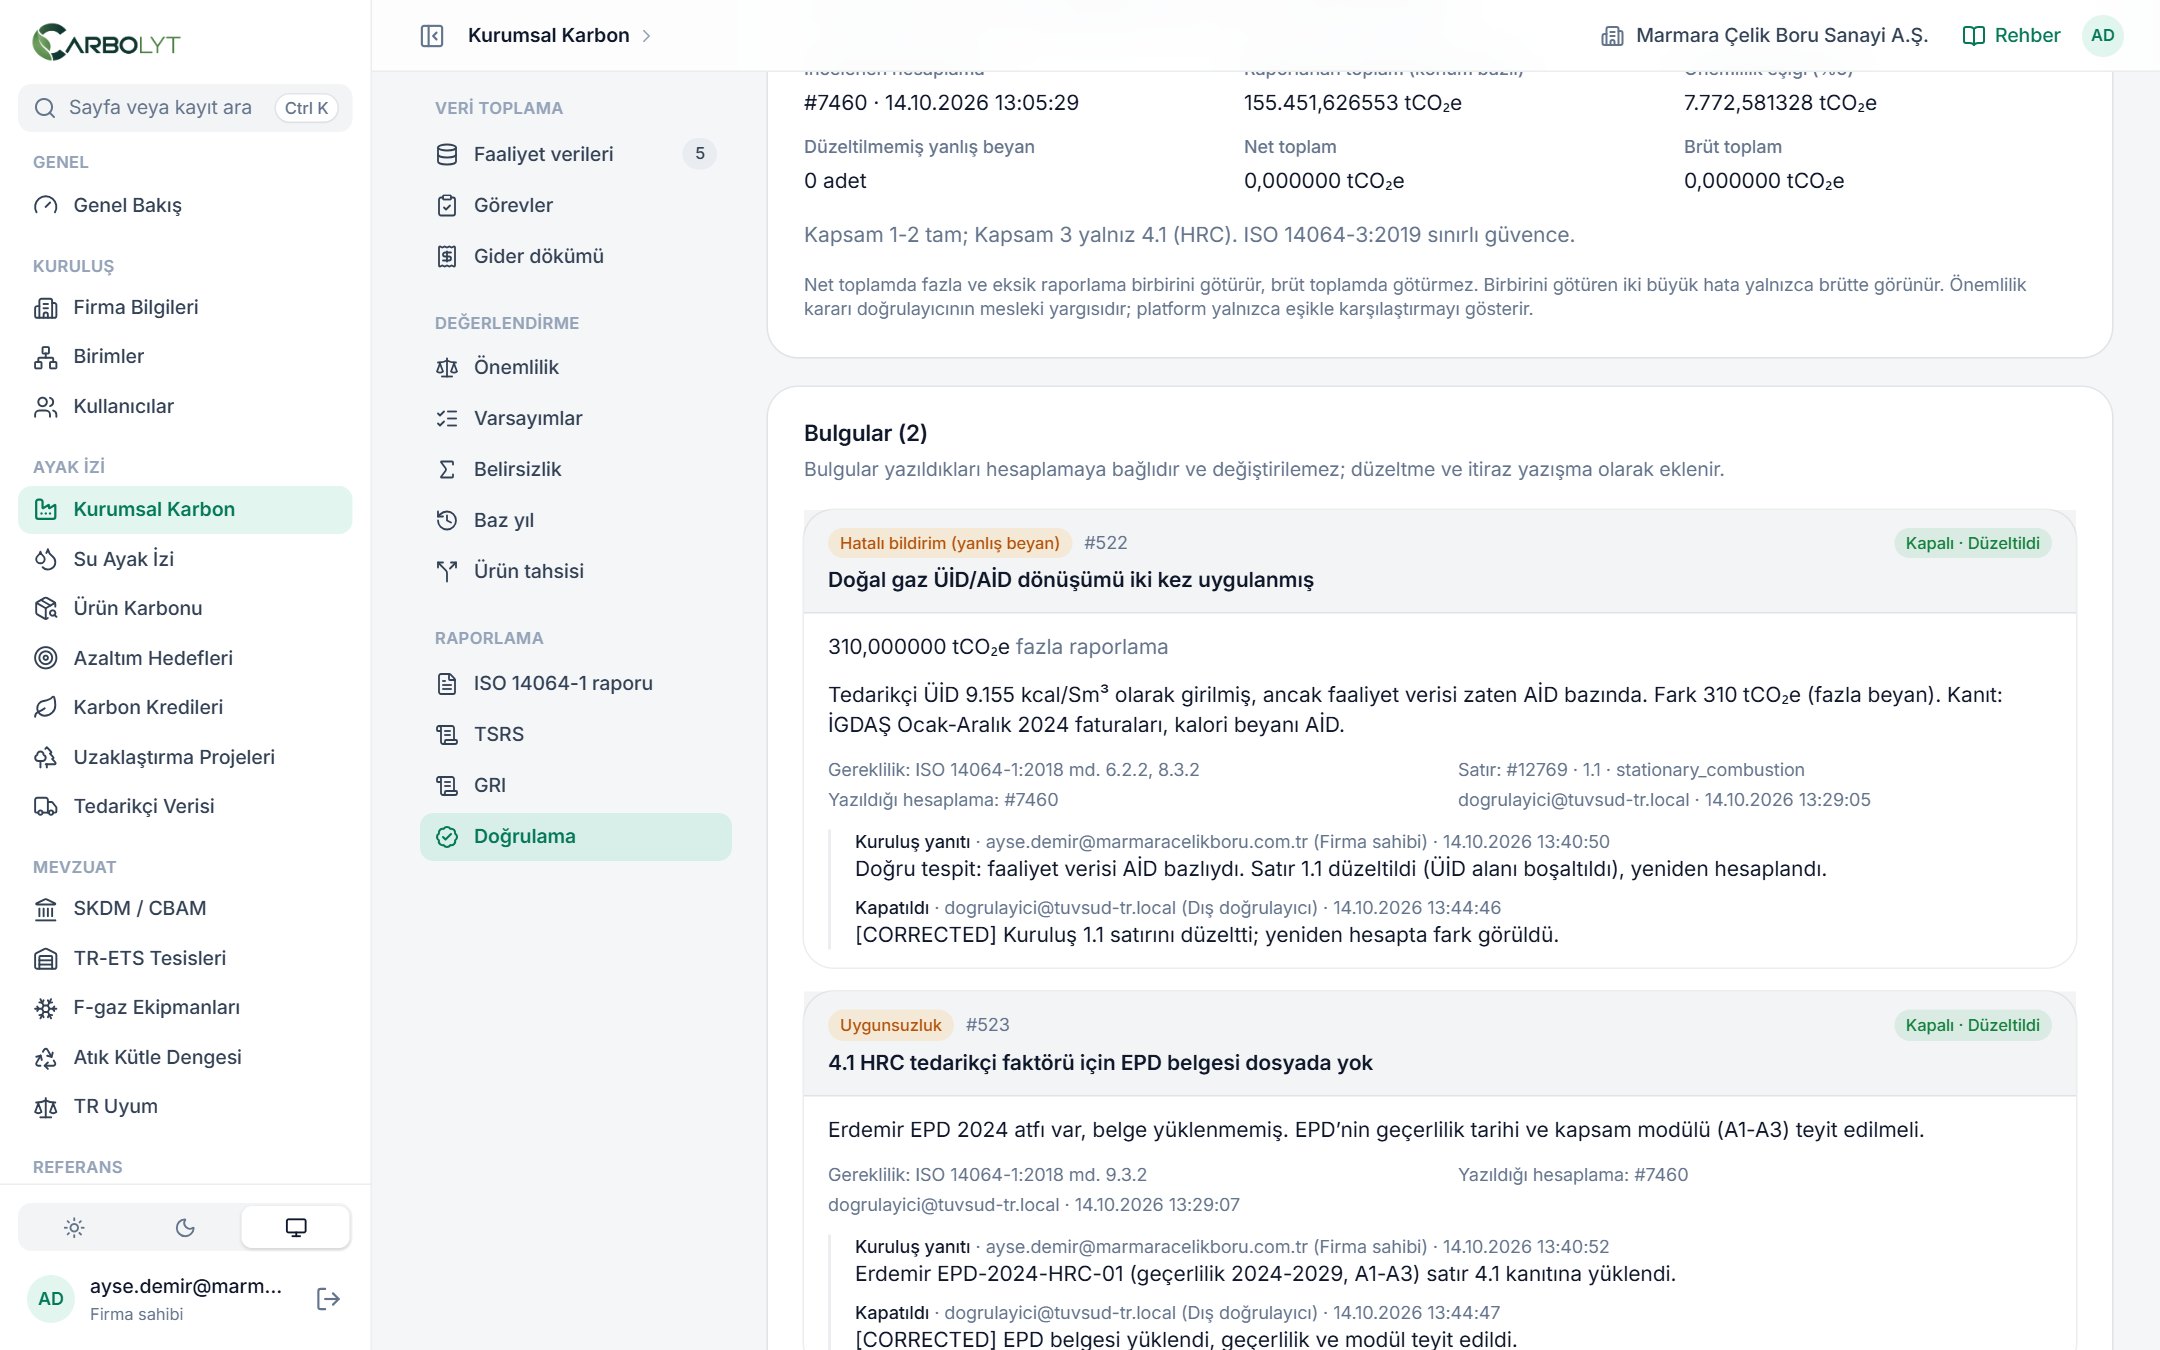Switch to light theme sun toggle
Image resolution: width=2160 pixels, height=1350 pixels.
[74, 1228]
